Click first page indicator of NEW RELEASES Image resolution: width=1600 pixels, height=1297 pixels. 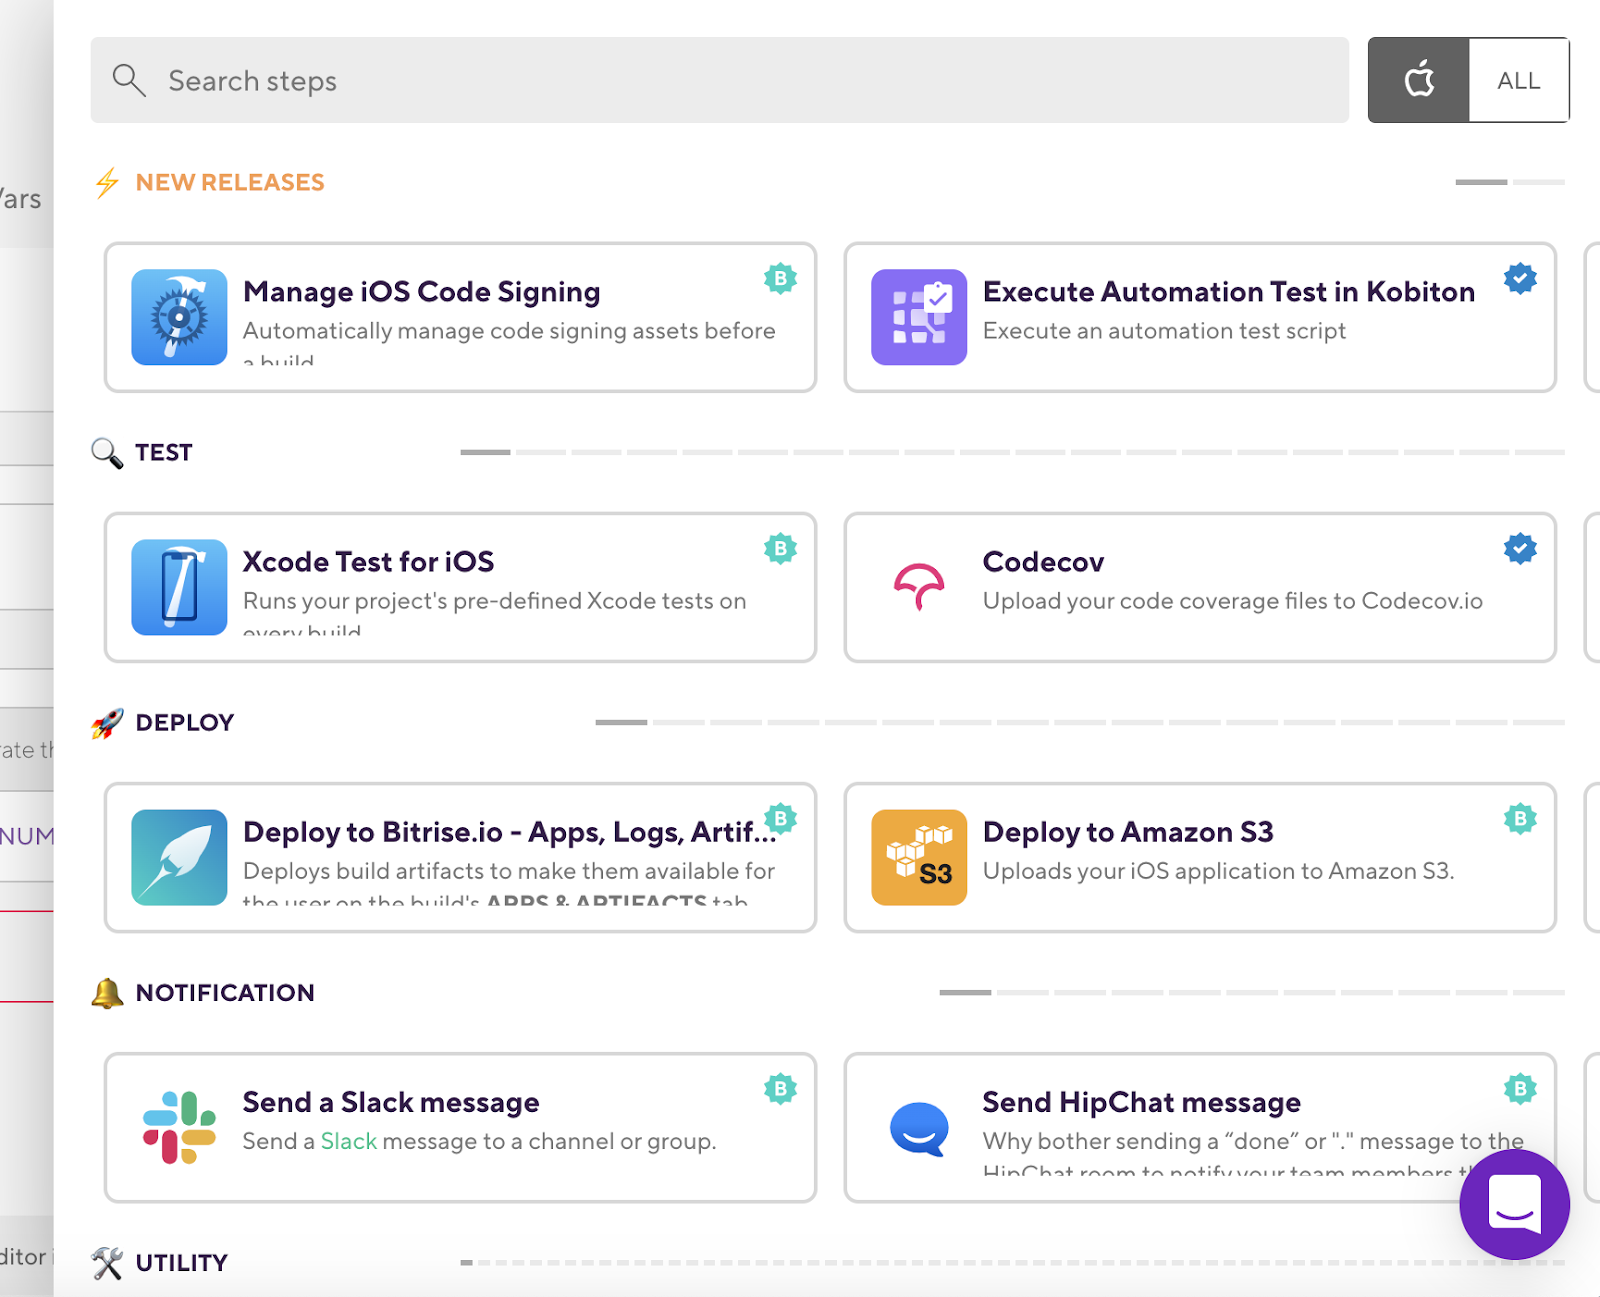tap(1481, 182)
